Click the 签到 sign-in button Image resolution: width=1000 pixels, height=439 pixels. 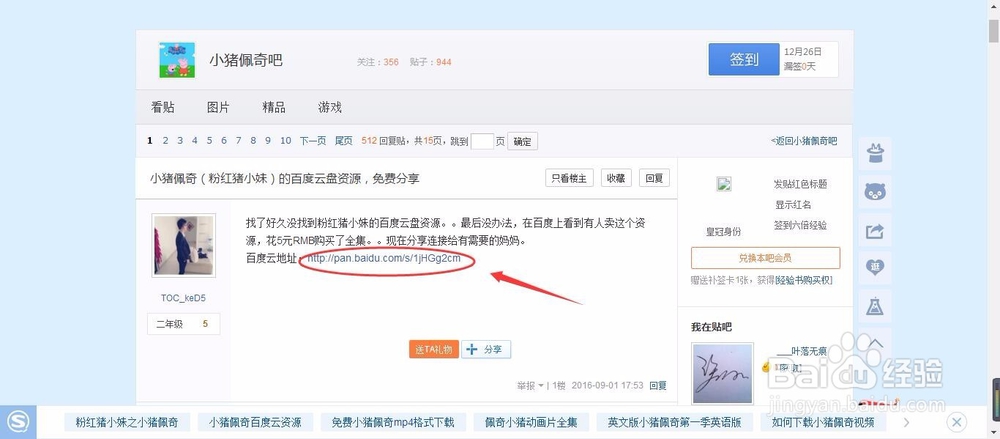[744, 59]
